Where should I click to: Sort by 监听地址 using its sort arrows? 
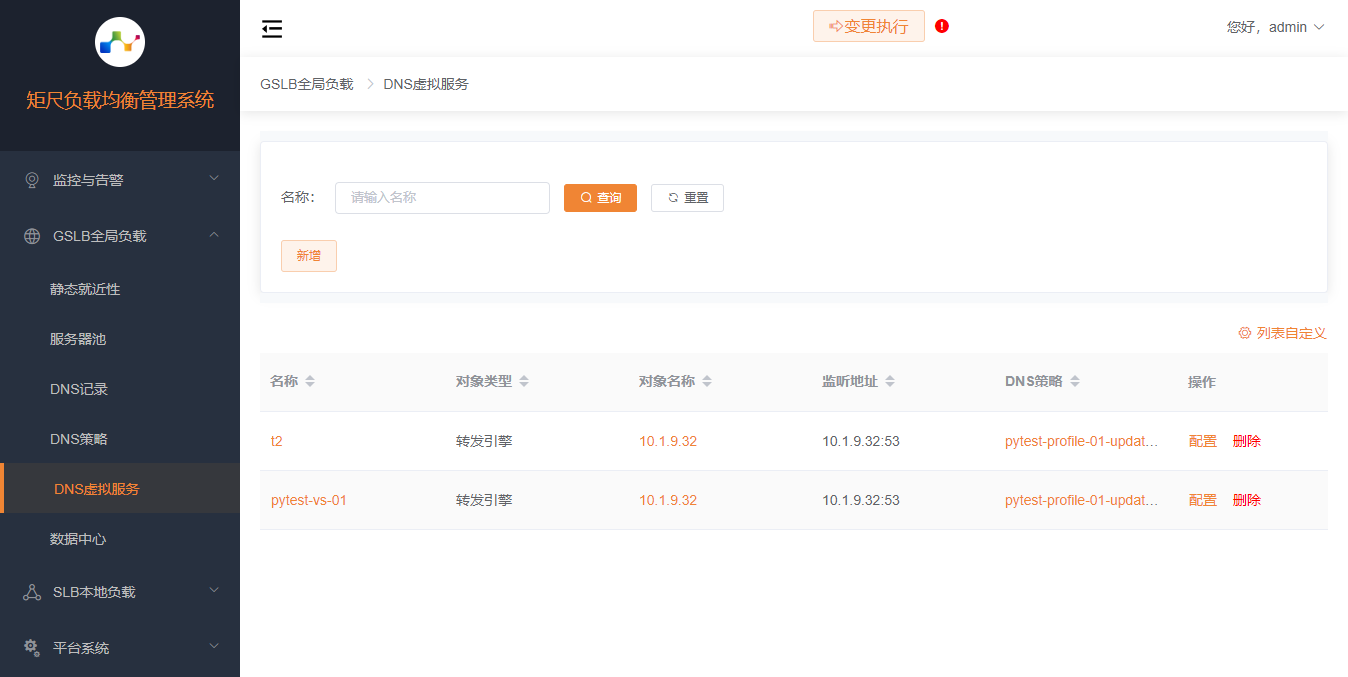(890, 382)
